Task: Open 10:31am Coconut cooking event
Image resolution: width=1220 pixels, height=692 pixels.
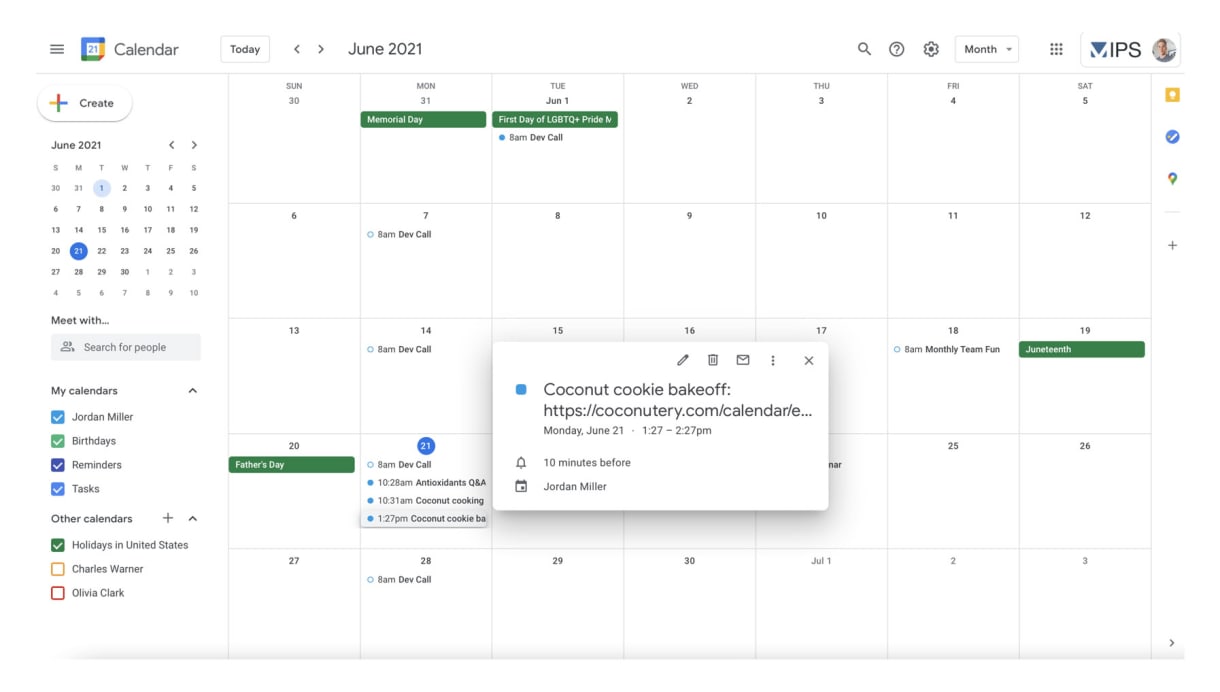Action: coord(426,500)
